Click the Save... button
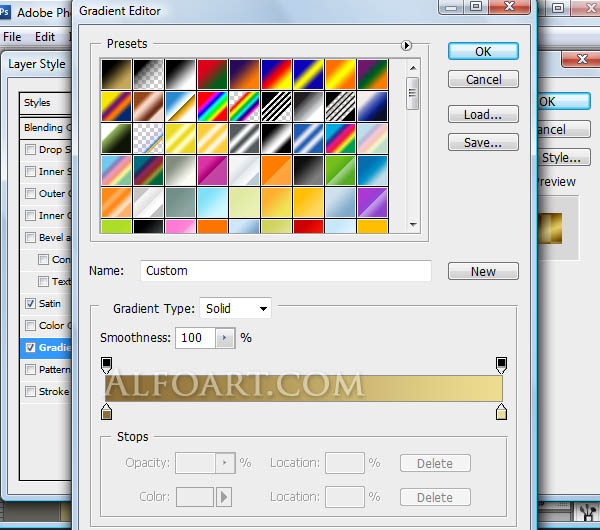This screenshot has height=530, width=600. [483, 142]
